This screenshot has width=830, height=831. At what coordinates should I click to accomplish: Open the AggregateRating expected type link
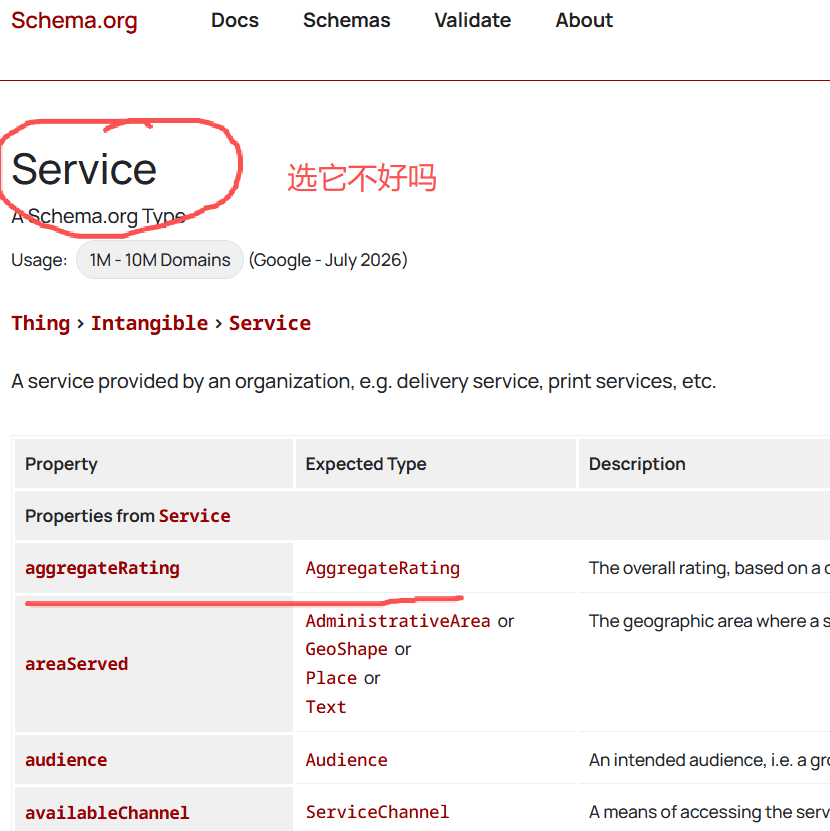coord(383,568)
